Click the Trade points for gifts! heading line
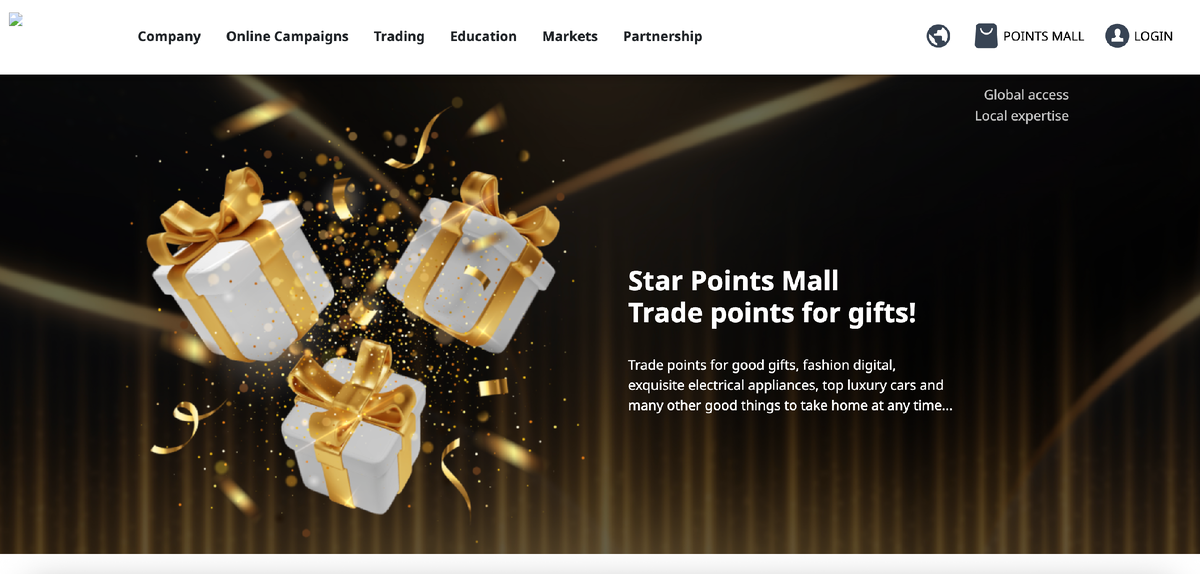 (772, 313)
